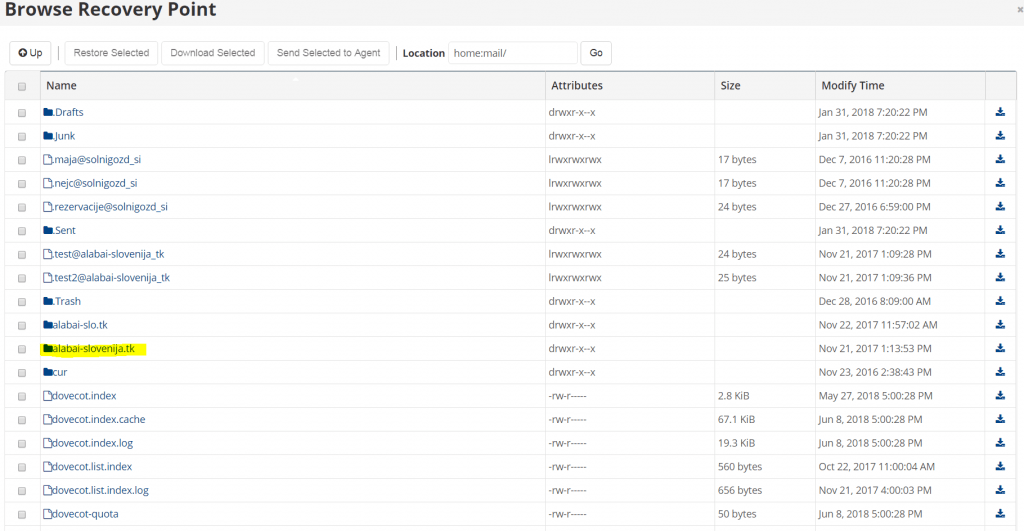The height and width of the screenshot is (531, 1024).
Task: Click the May 27, 2018 5:00:28 PM timestamp
Action: (x=876, y=396)
